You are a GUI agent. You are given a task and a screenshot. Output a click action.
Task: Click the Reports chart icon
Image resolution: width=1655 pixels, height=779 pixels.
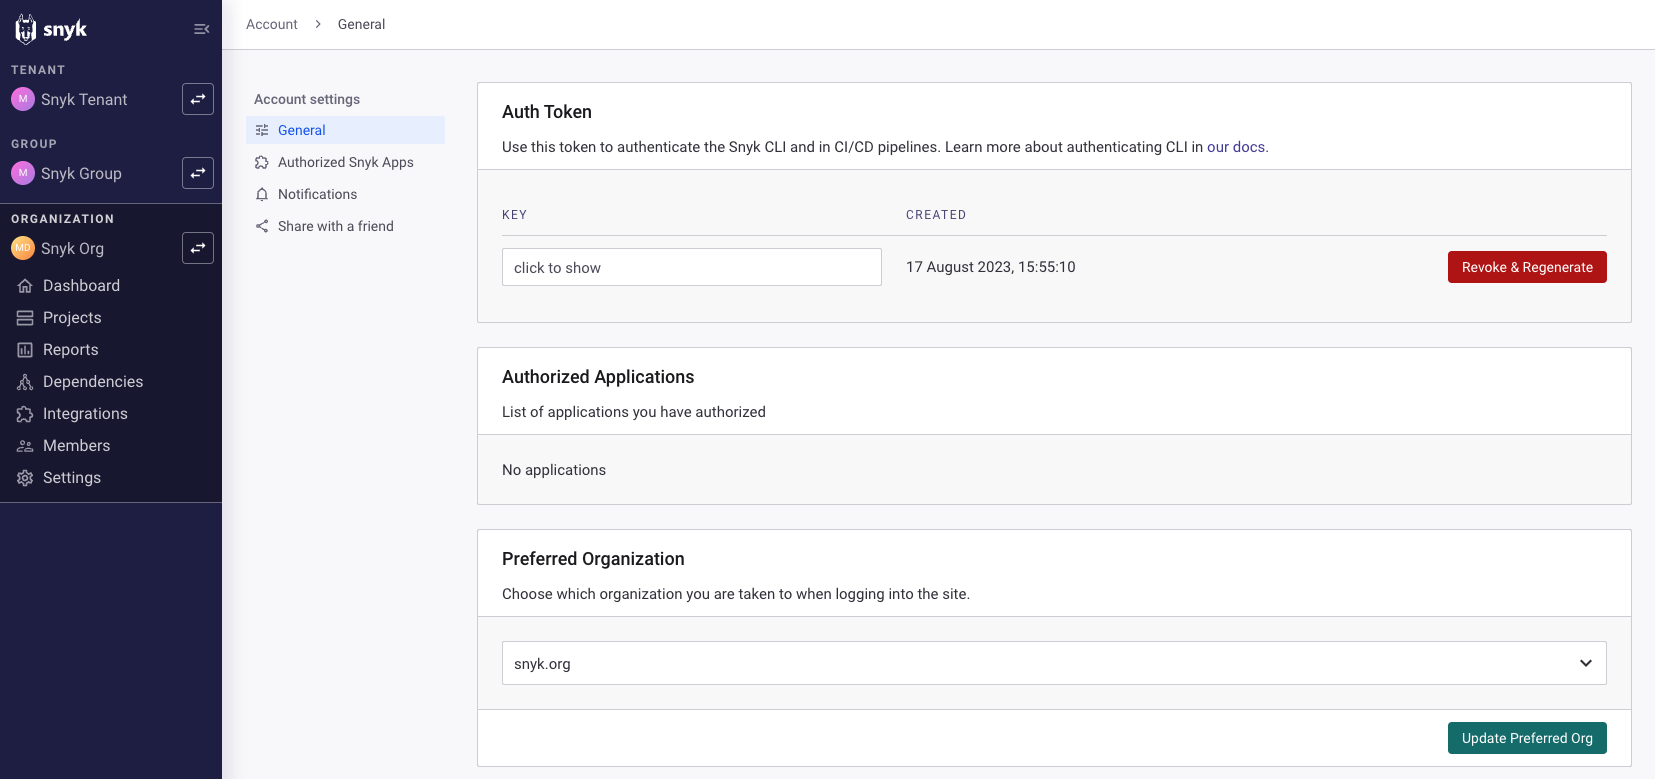(x=25, y=350)
